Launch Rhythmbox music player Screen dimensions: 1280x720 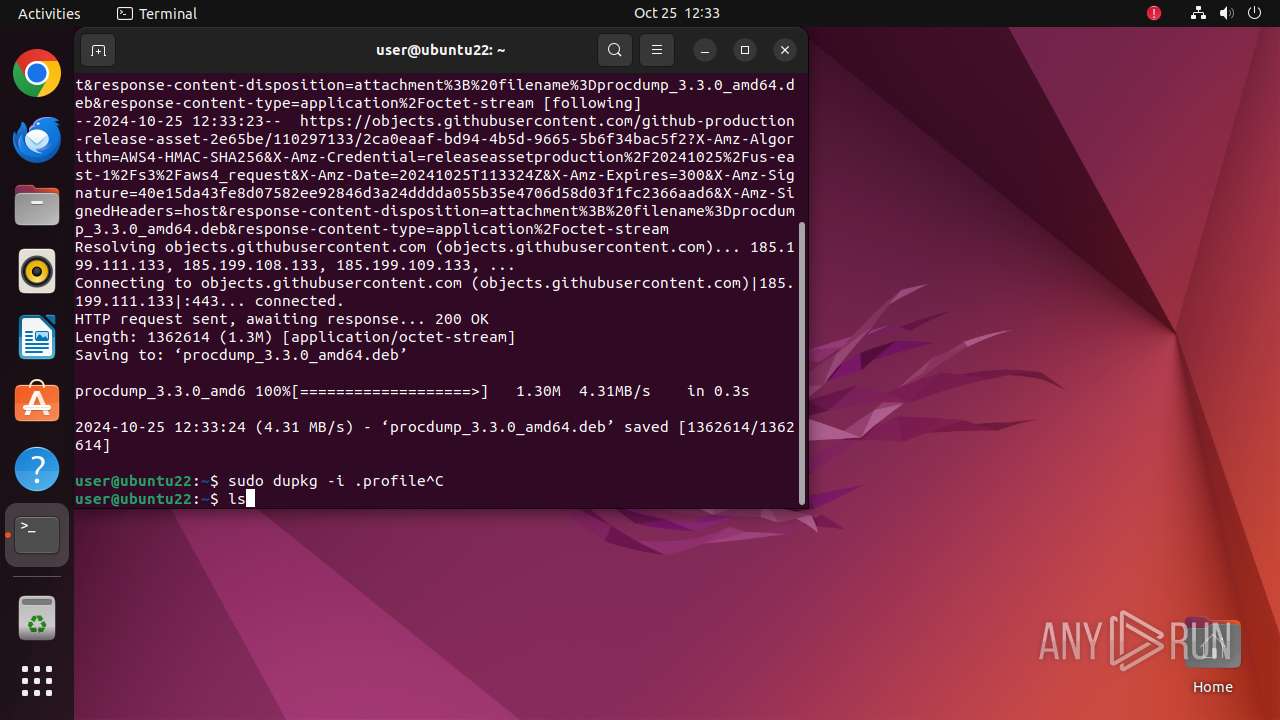point(37,271)
